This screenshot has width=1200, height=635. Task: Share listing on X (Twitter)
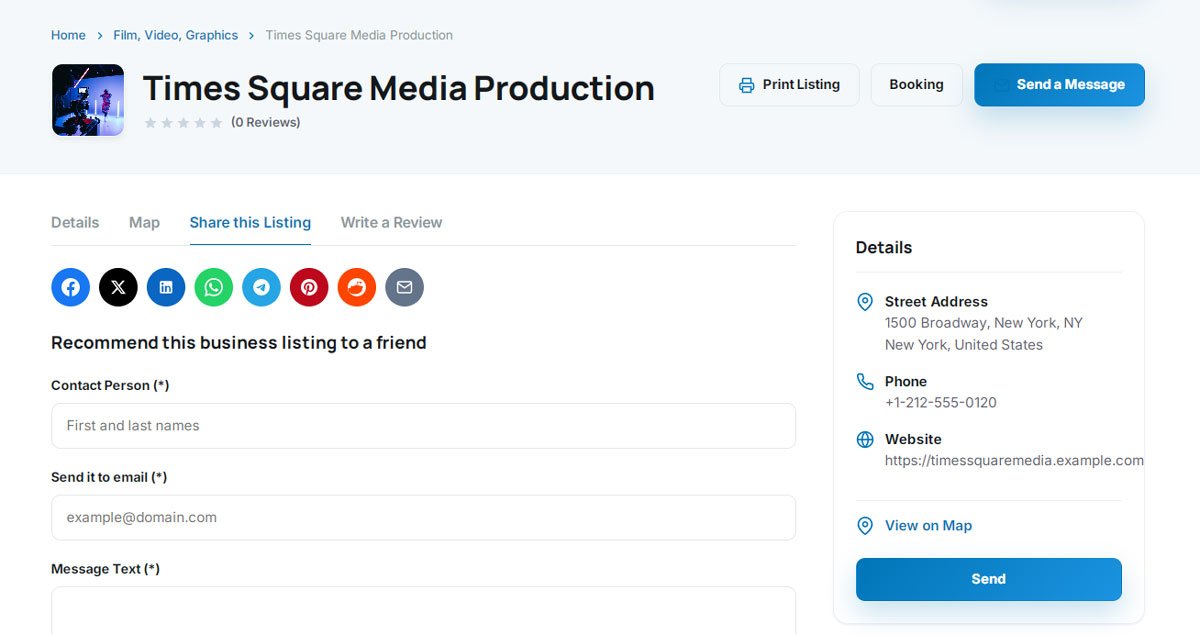pos(118,287)
